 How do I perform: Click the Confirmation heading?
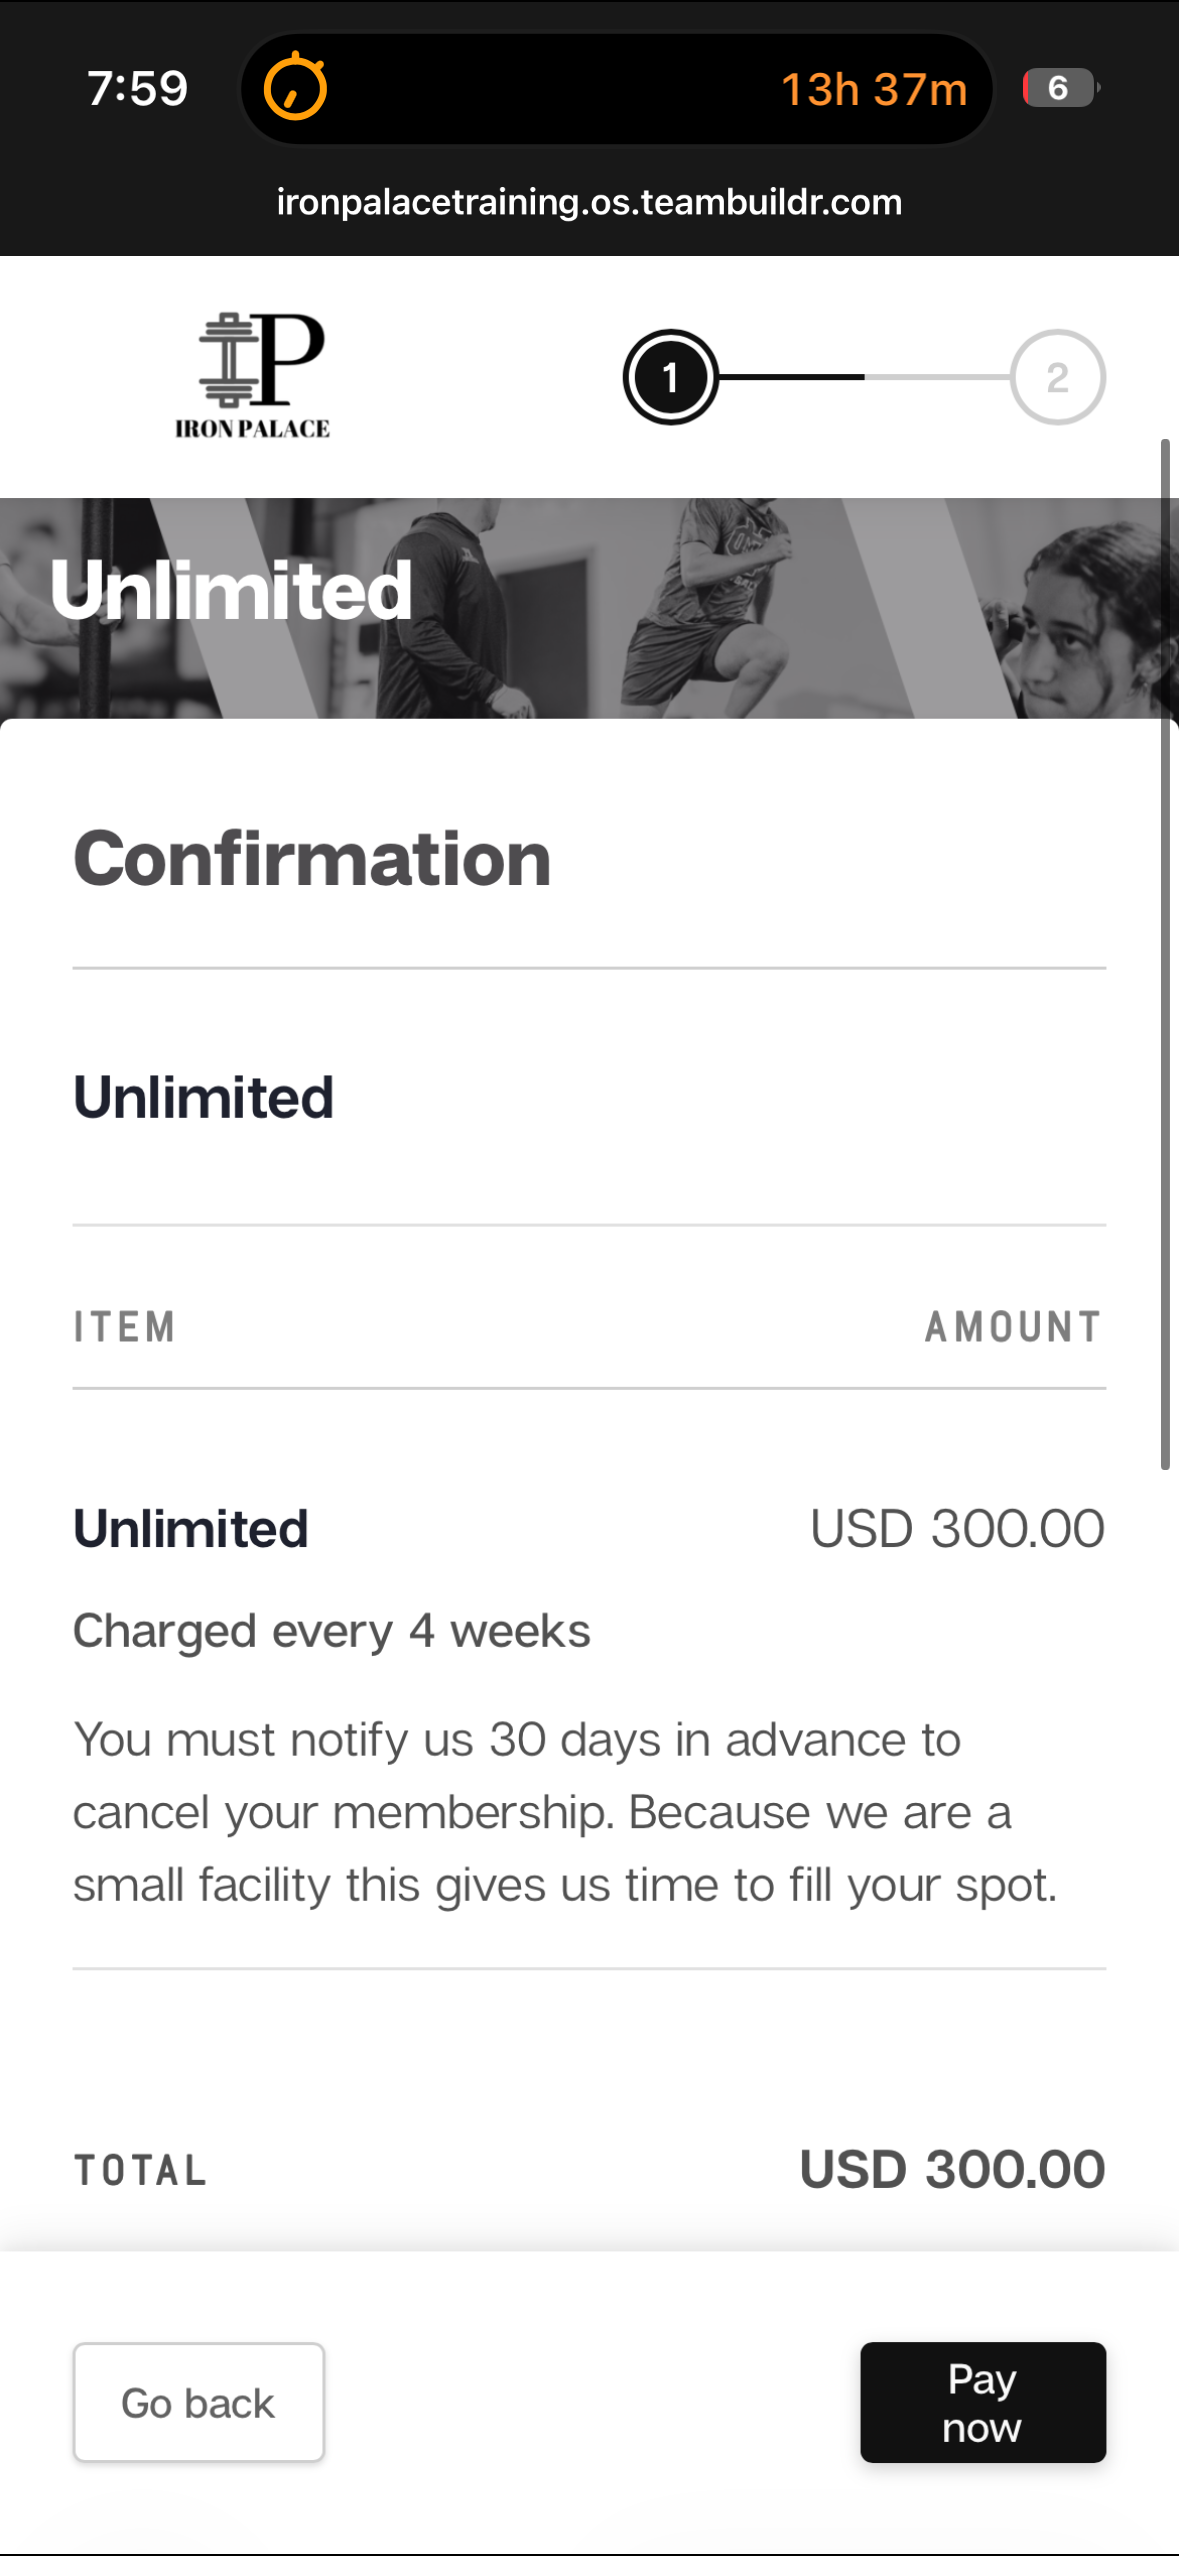312,859
